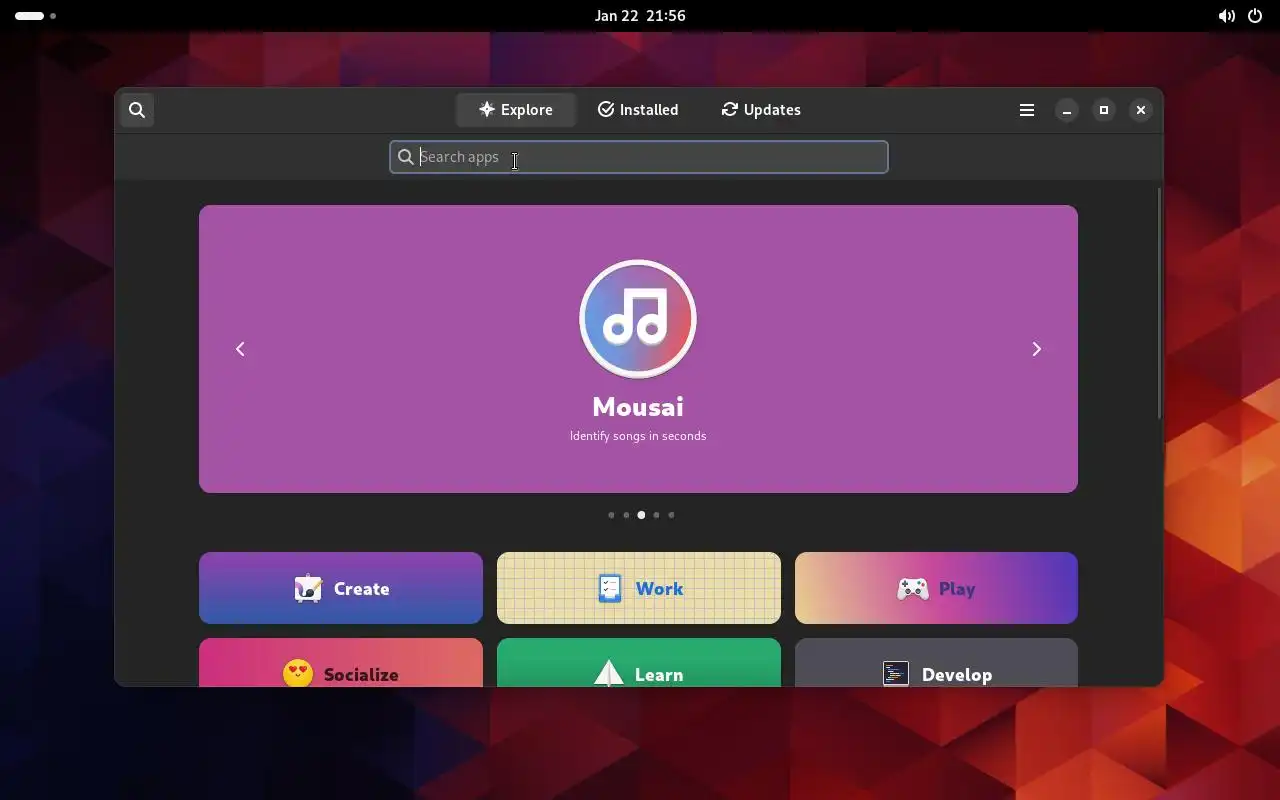Open the Mousai featured title
Image resolution: width=1280 pixels, height=800 pixels.
coord(638,407)
